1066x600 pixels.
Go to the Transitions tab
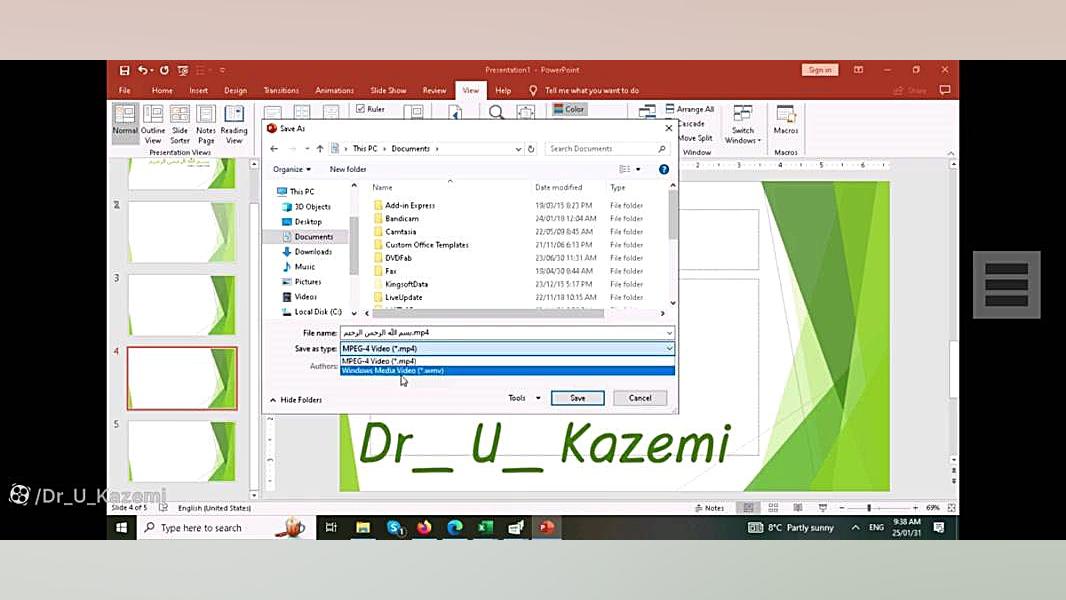(281, 90)
